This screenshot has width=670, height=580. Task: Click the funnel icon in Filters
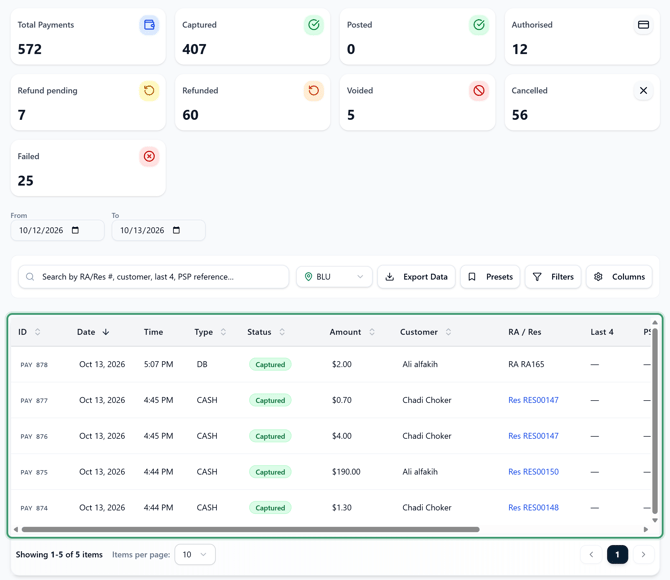click(x=537, y=277)
